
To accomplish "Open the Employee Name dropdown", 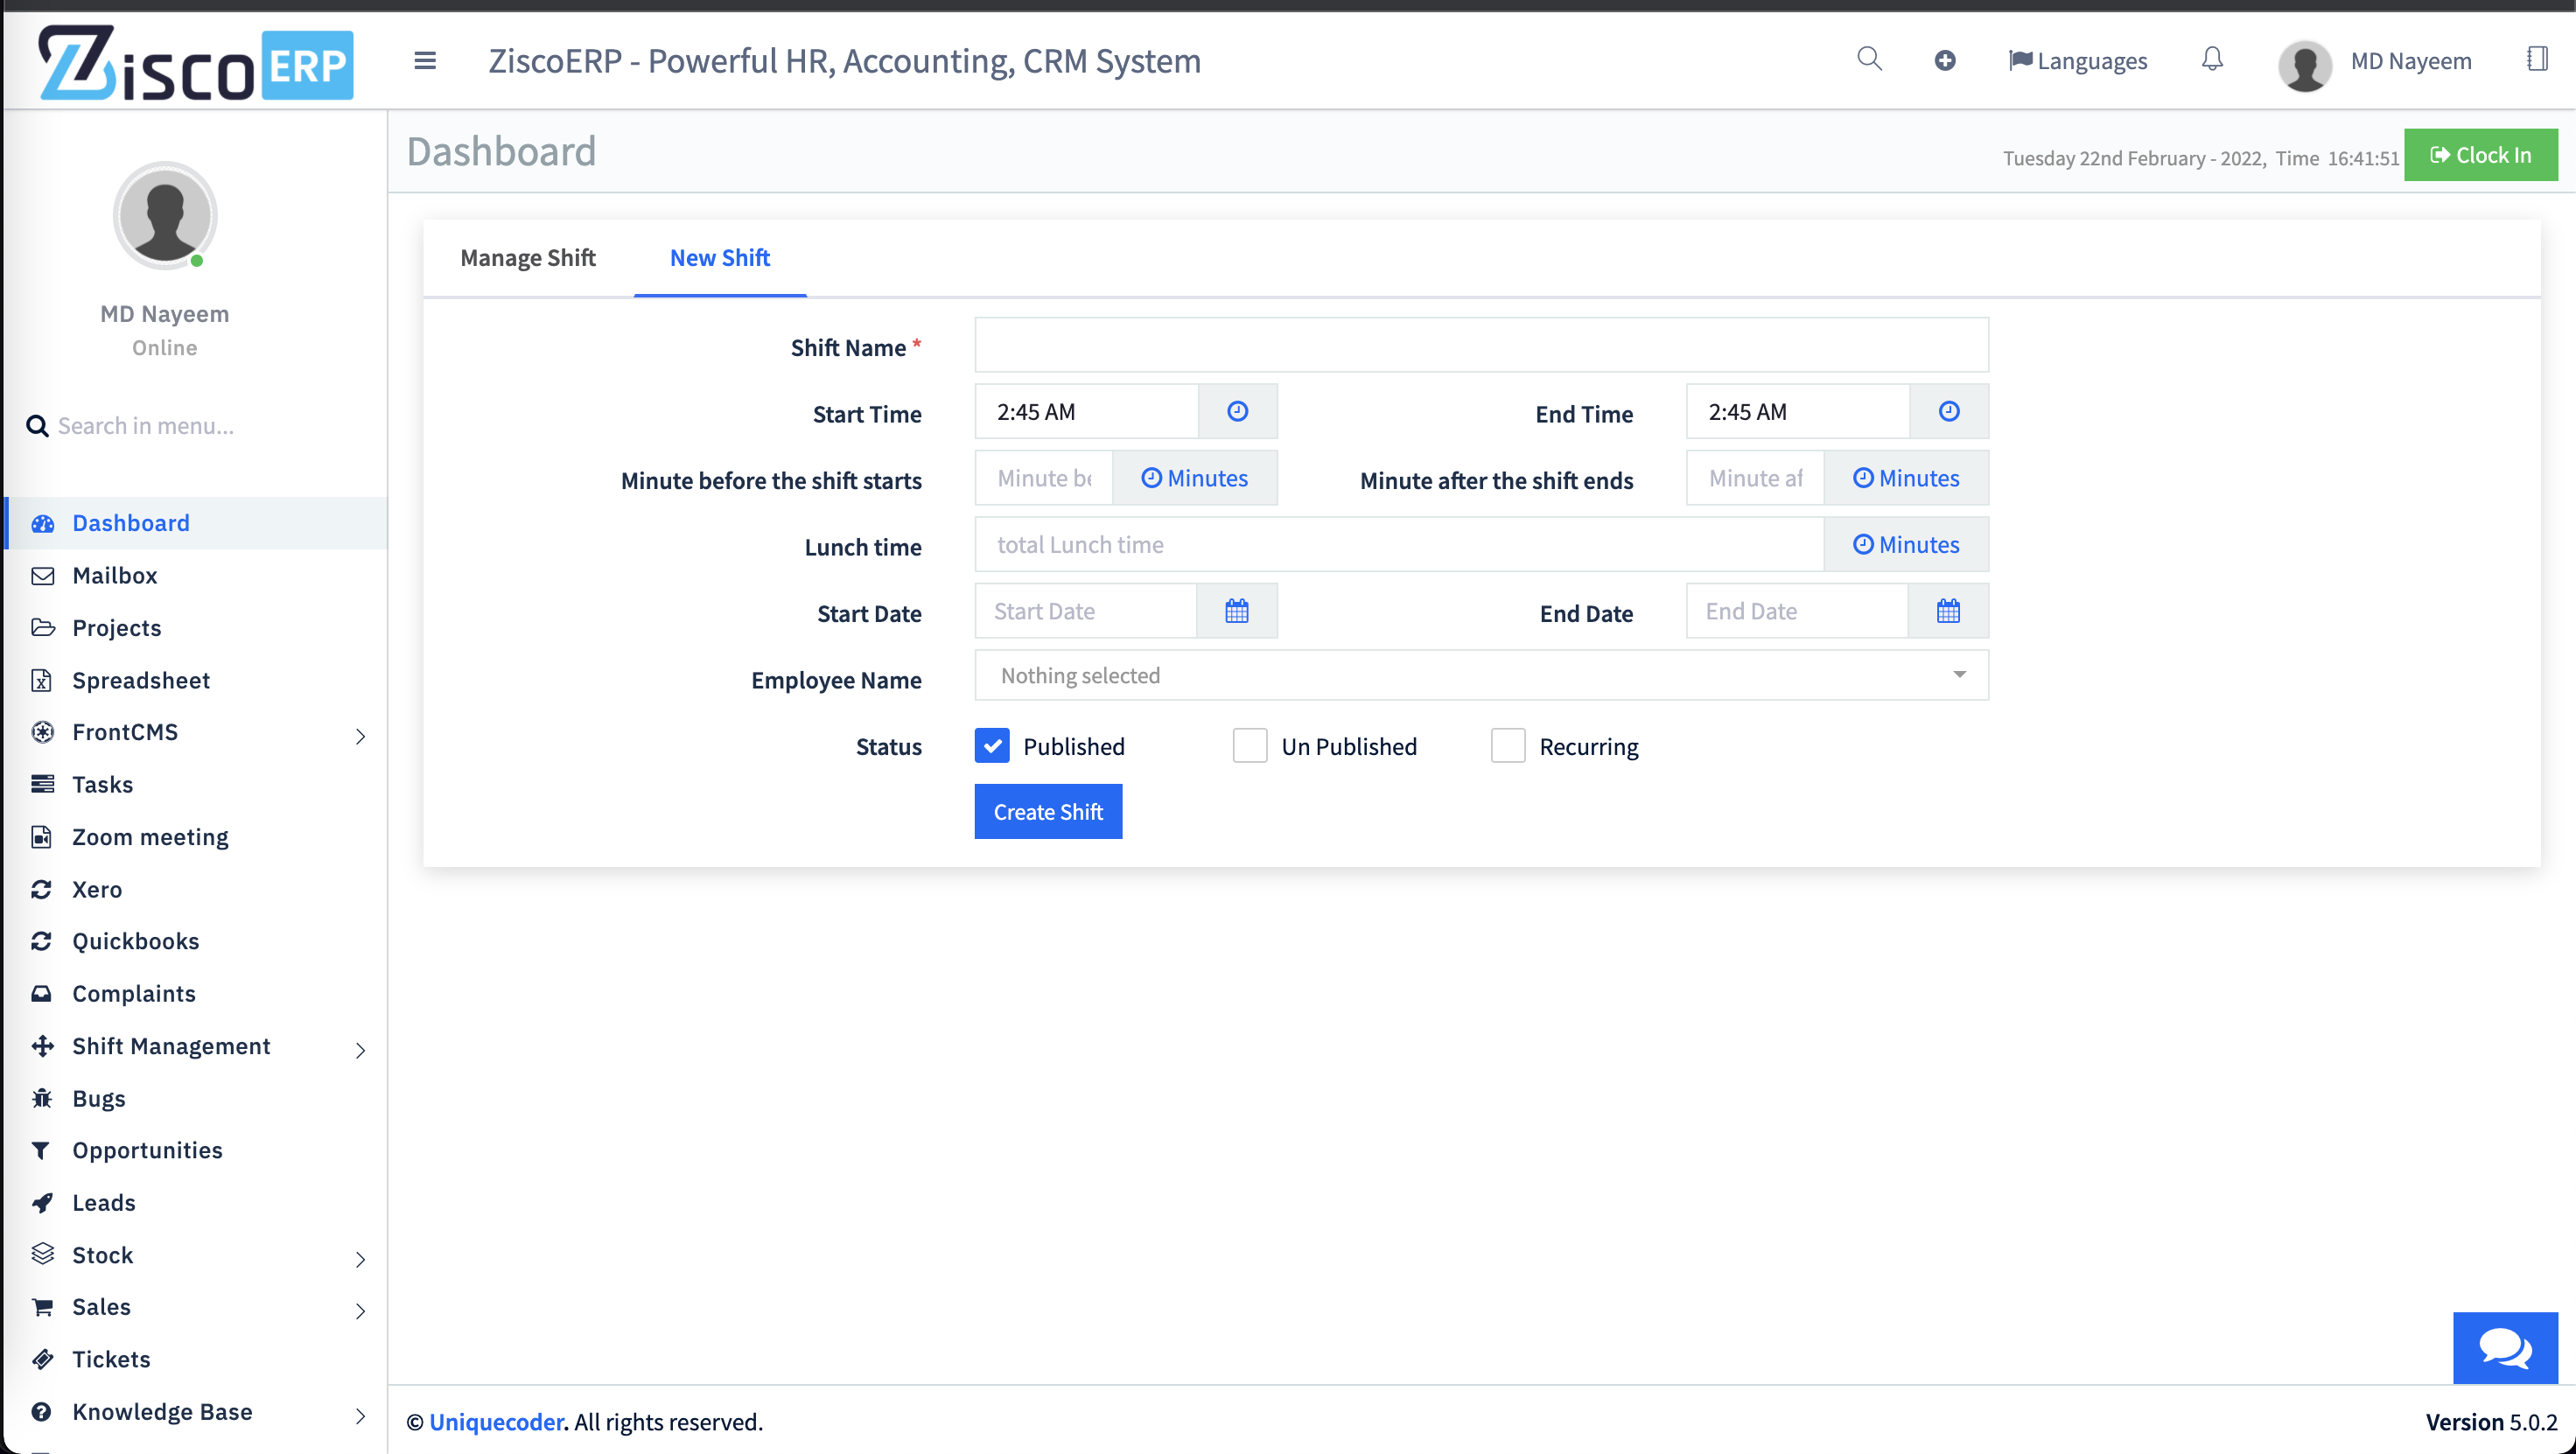I will (x=1481, y=675).
